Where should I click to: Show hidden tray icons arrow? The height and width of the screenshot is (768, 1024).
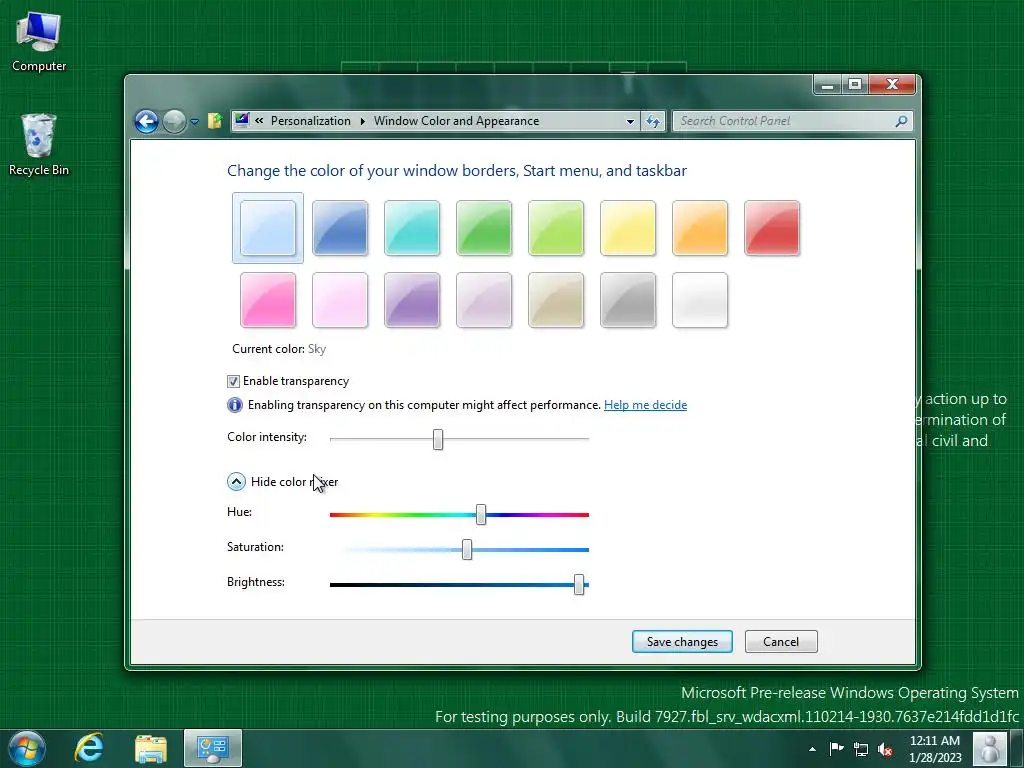tap(812, 749)
